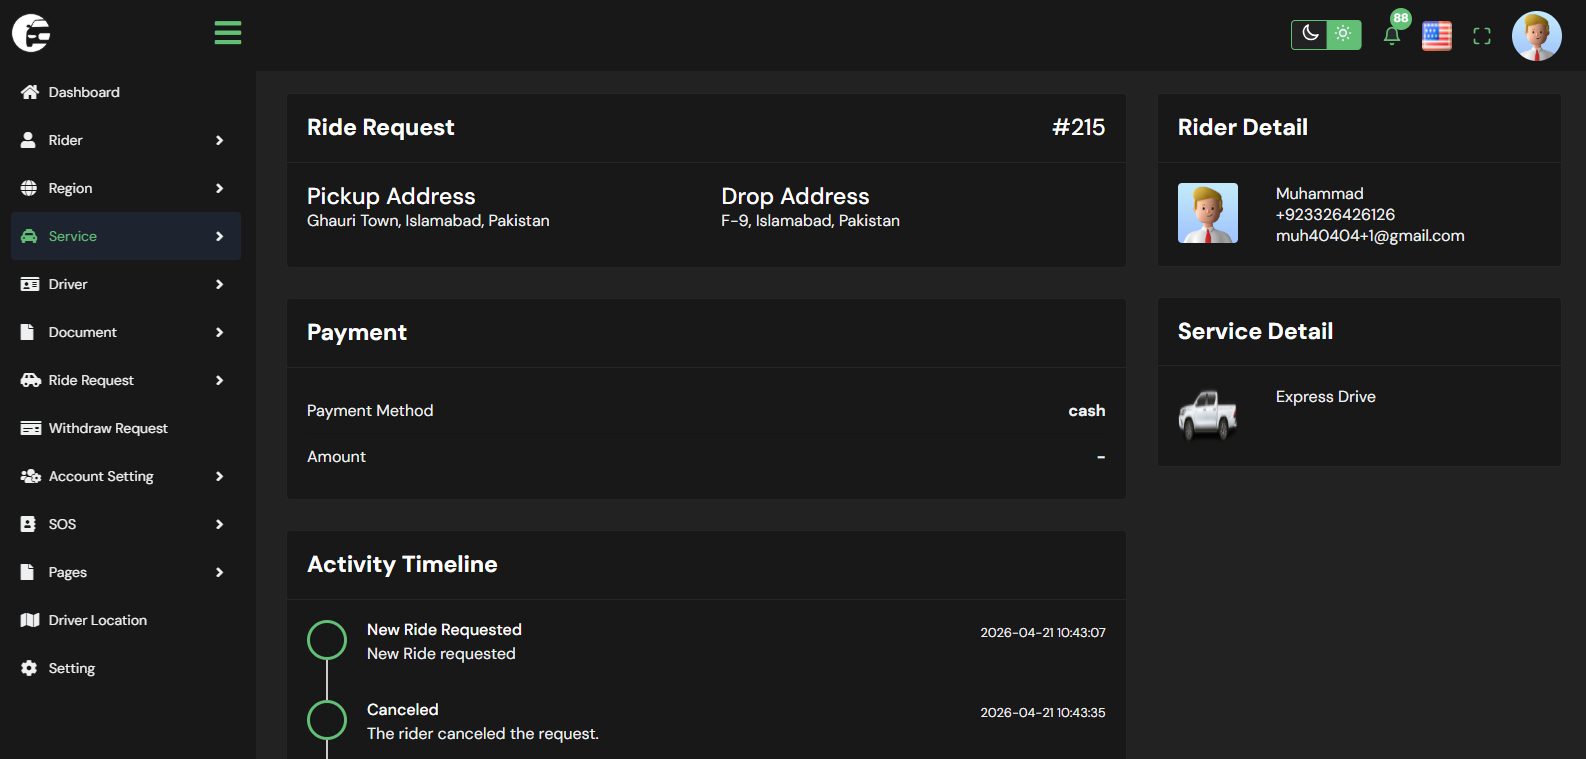
Task: Click the Ride Request taxi icon
Action: click(31, 380)
